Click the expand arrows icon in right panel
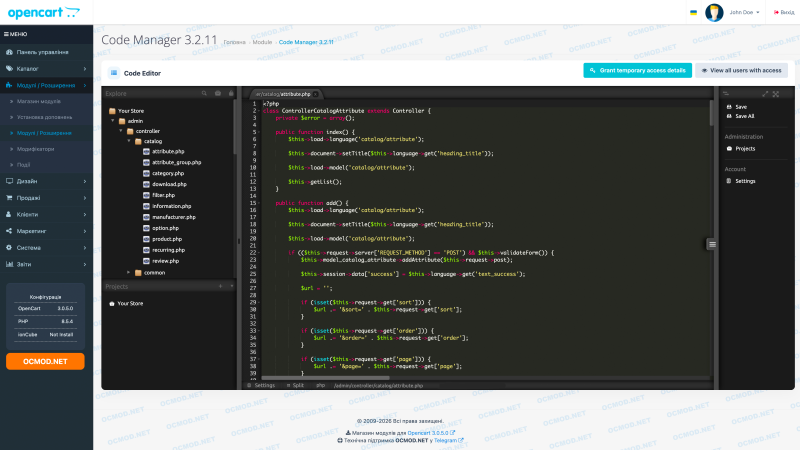 765,94
